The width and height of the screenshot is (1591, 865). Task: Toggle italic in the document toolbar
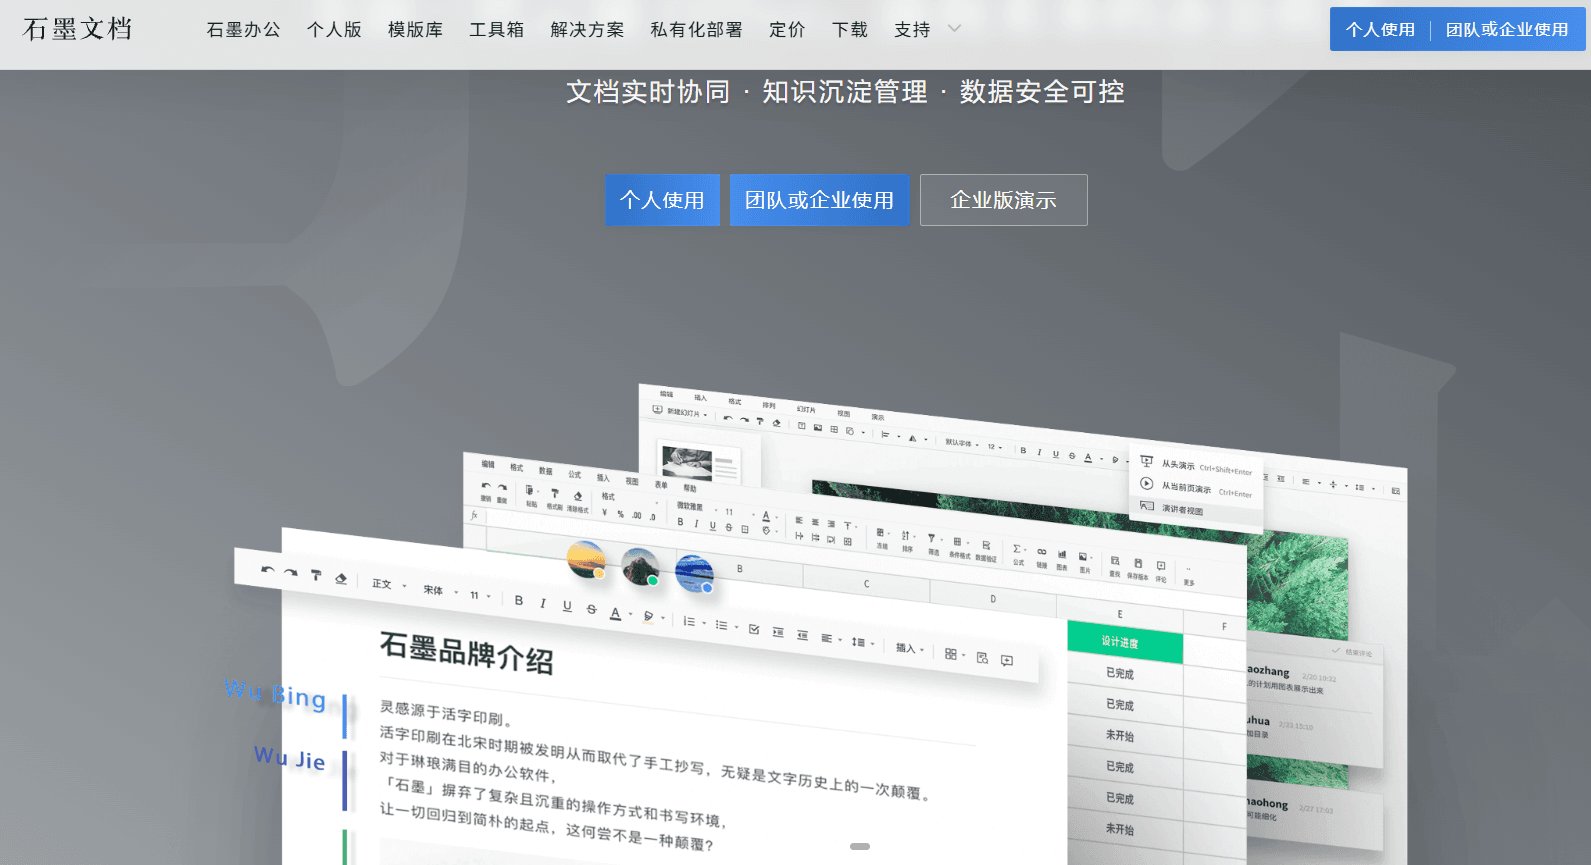pos(543,603)
